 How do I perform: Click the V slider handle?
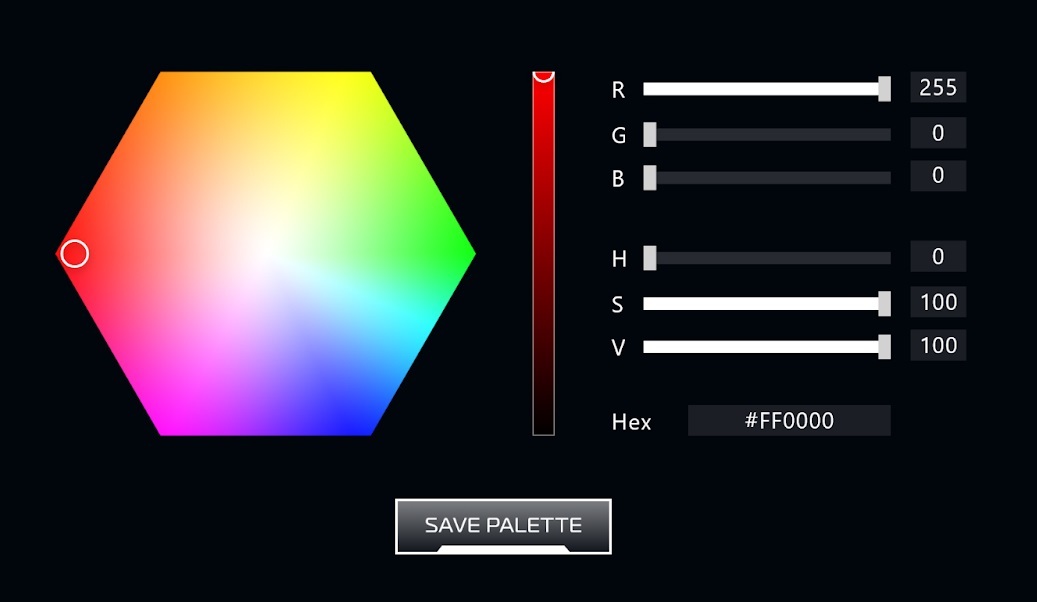884,347
